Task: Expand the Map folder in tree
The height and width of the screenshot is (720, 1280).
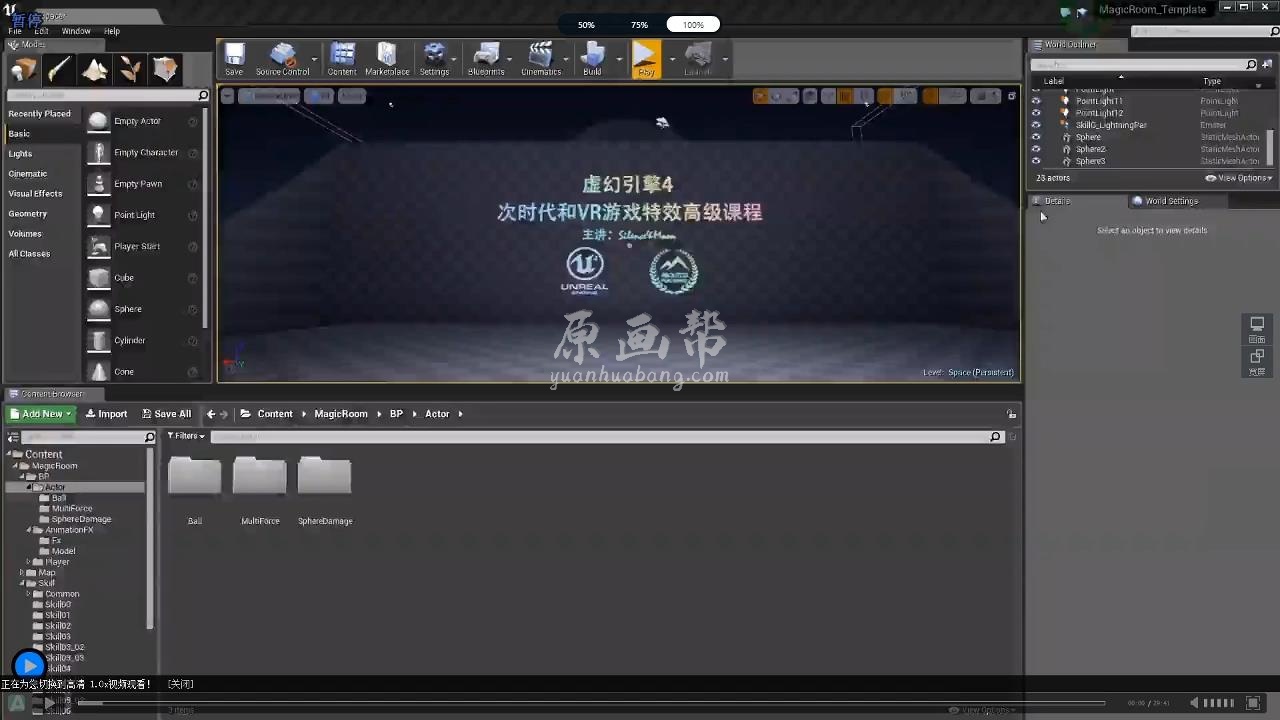Action: (x=22, y=573)
